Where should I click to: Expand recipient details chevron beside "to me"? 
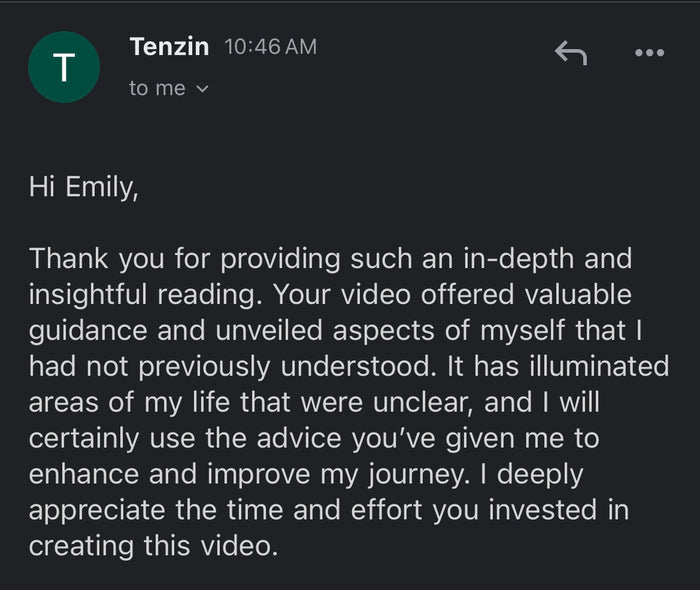203,89
